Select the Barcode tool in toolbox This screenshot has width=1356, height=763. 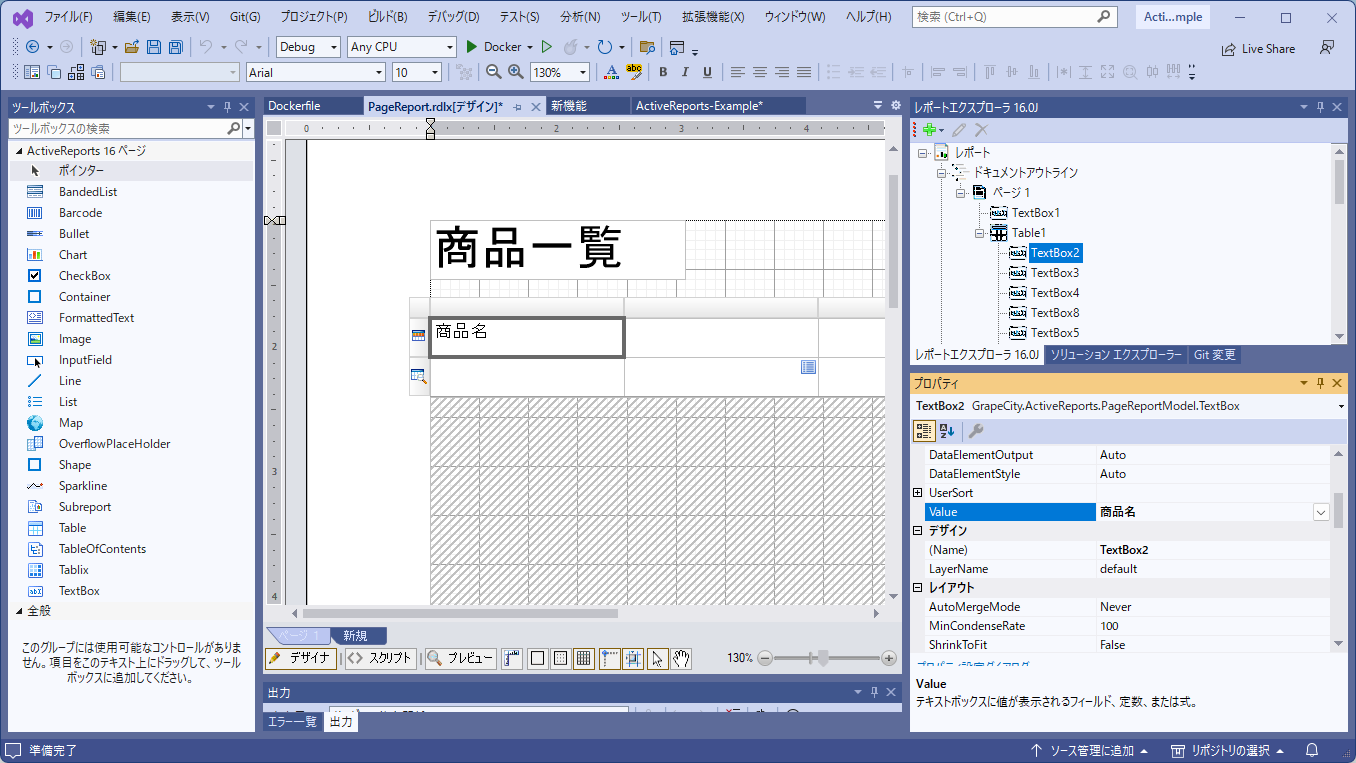pos(80,213)
